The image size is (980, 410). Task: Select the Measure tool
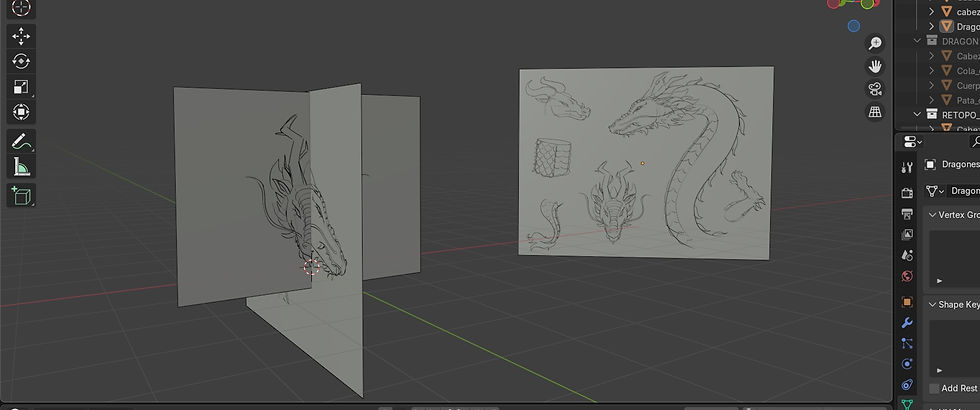point(21,167)
